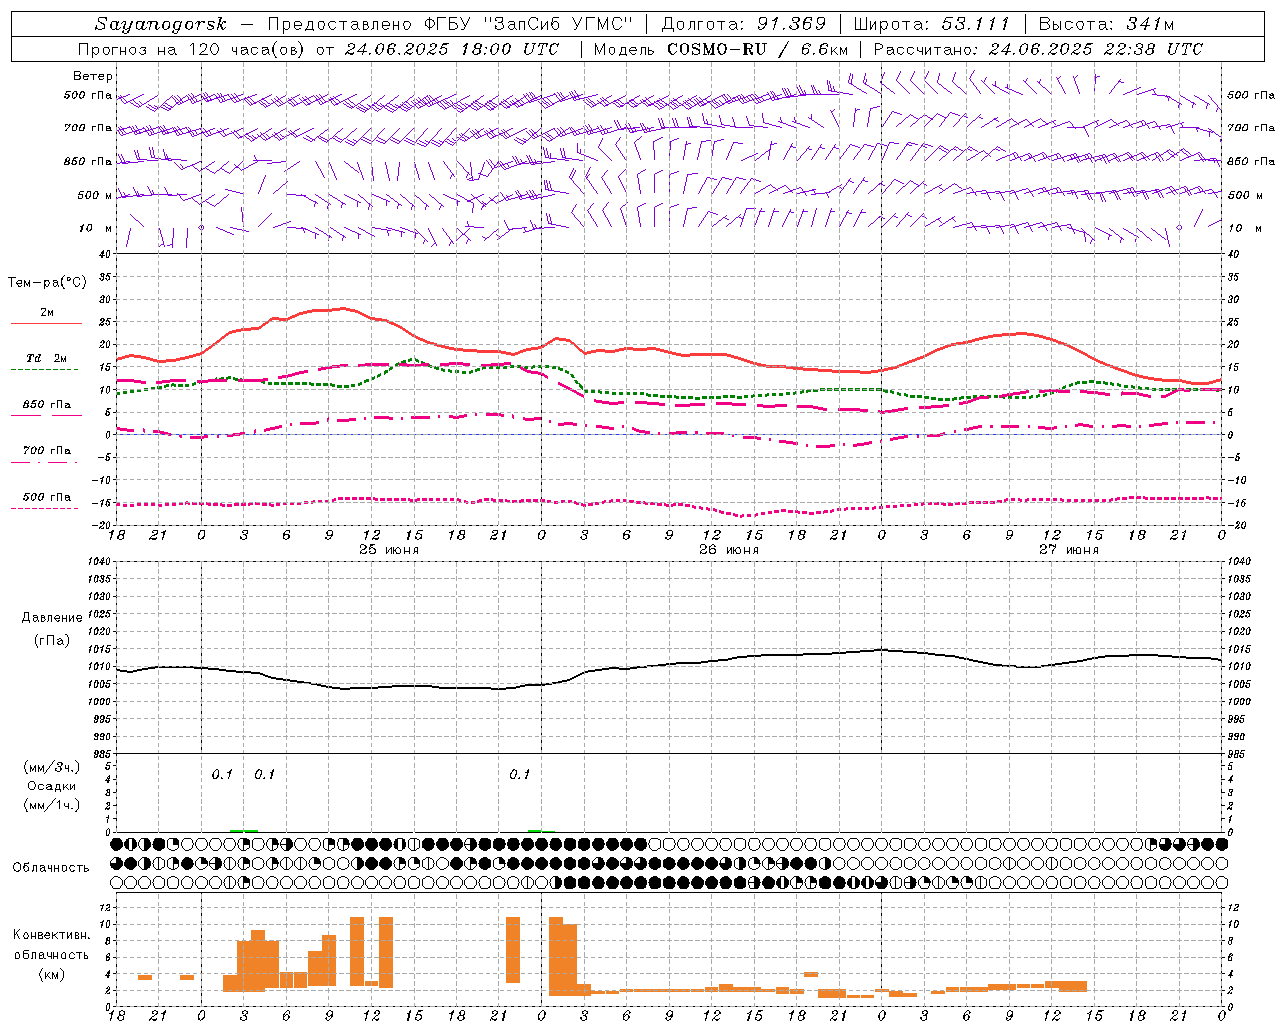The image size is (1280, 1024).
Task: Click the '10 м' wind level label on left
Action: (x=96, y=228)
